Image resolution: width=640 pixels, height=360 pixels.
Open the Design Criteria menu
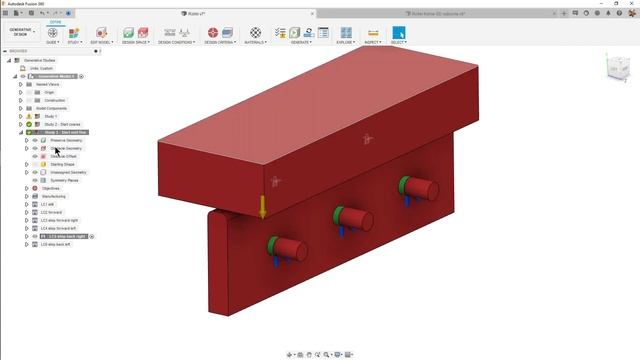click(220, 42)
